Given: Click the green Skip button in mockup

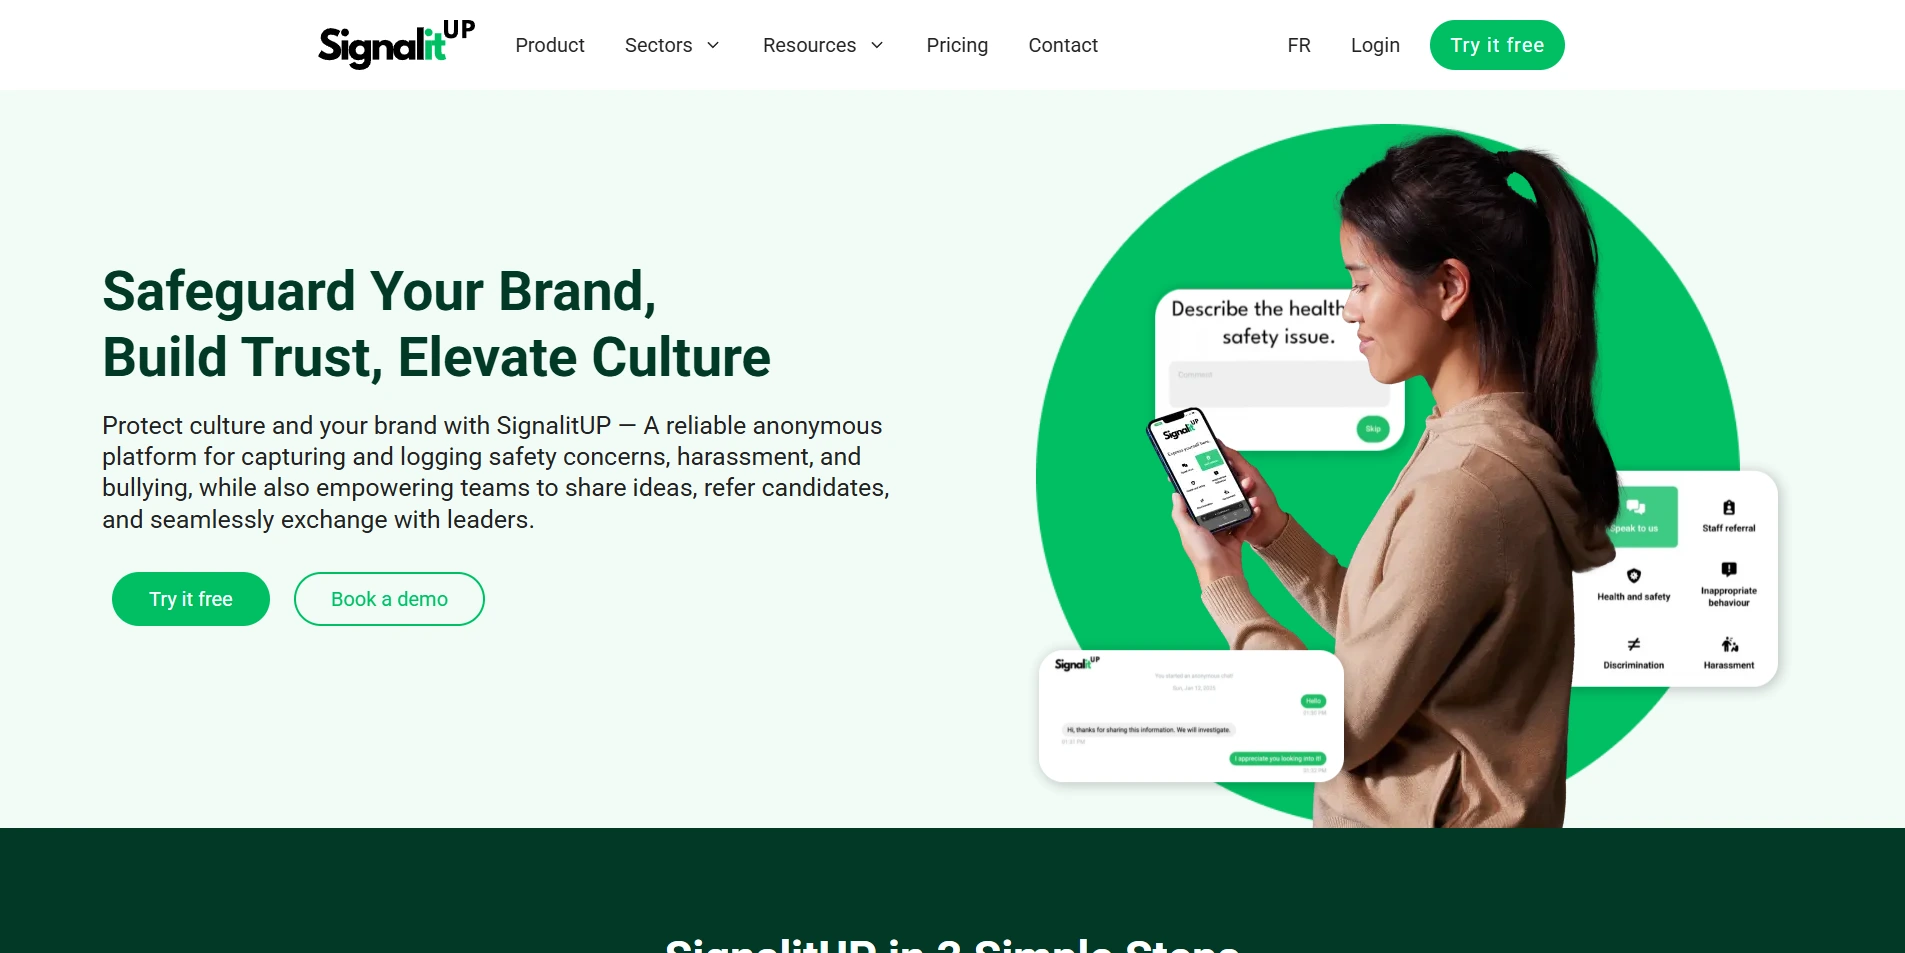Looking at the screenshot, I should point(1373,429).
